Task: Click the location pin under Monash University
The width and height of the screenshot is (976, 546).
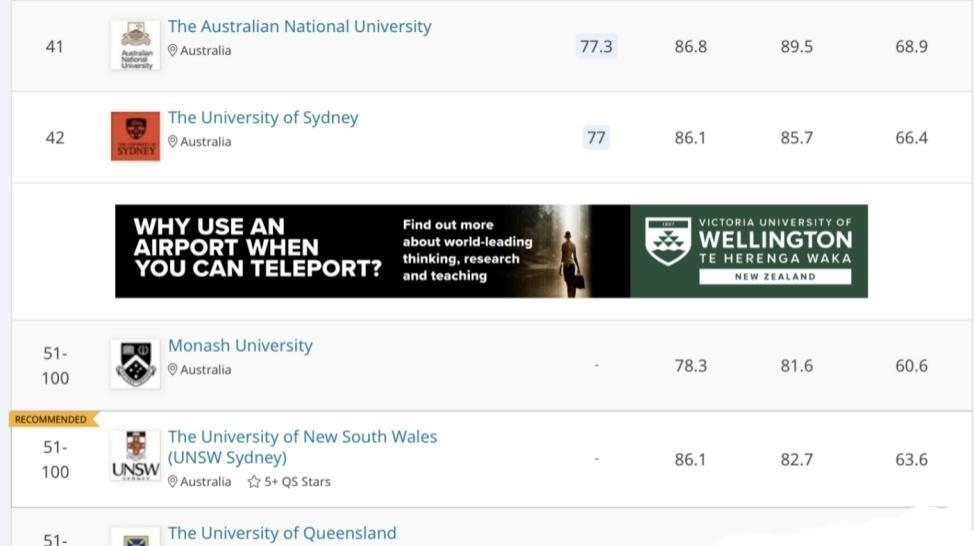Action: 172,369
